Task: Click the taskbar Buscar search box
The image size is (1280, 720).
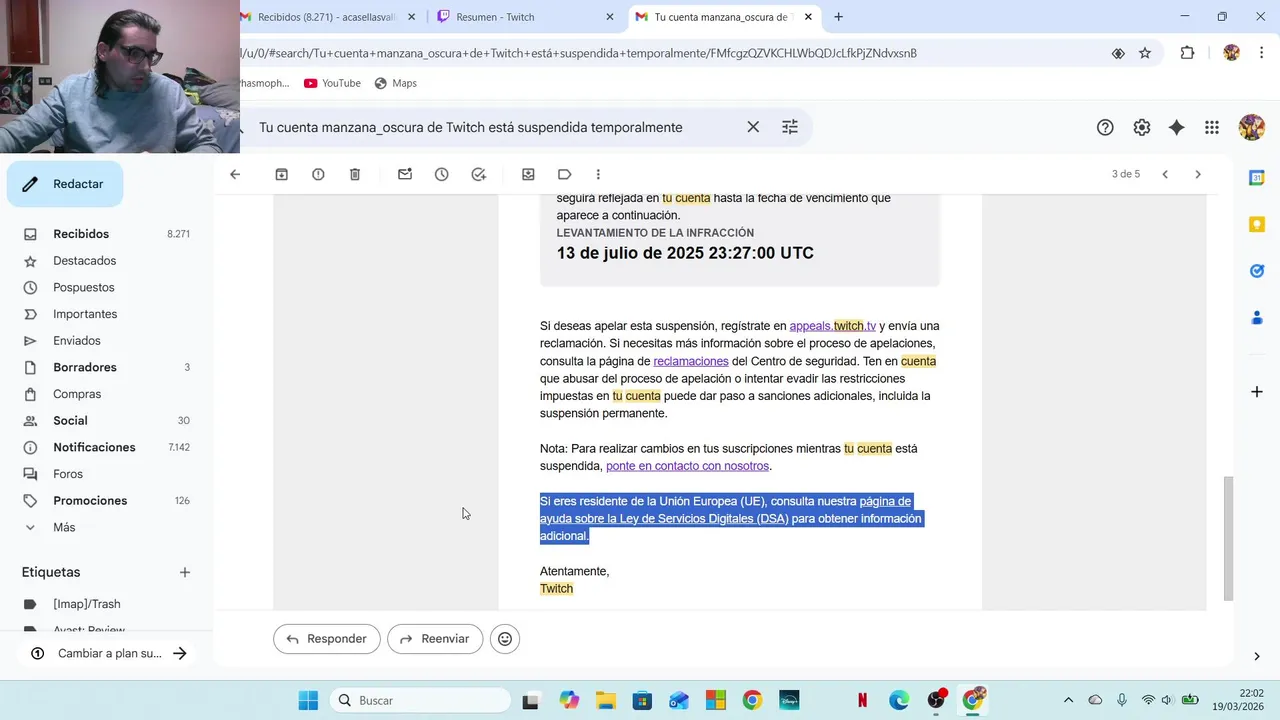Action: click(x=418, y=700)
